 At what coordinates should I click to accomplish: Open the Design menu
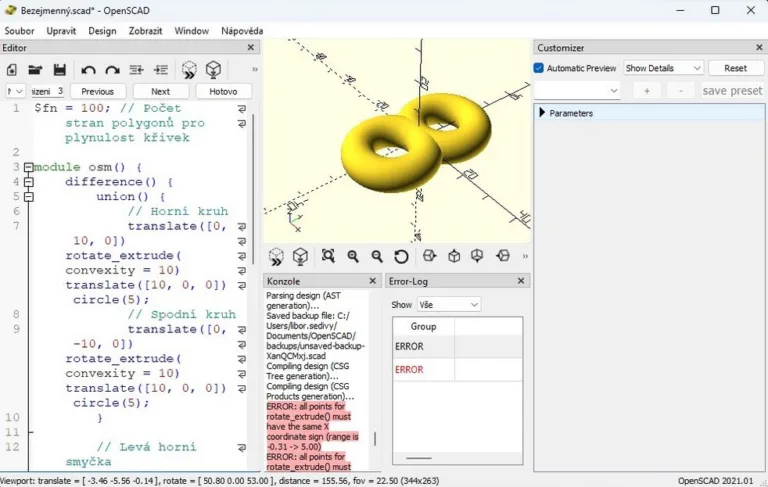point(102,31)
